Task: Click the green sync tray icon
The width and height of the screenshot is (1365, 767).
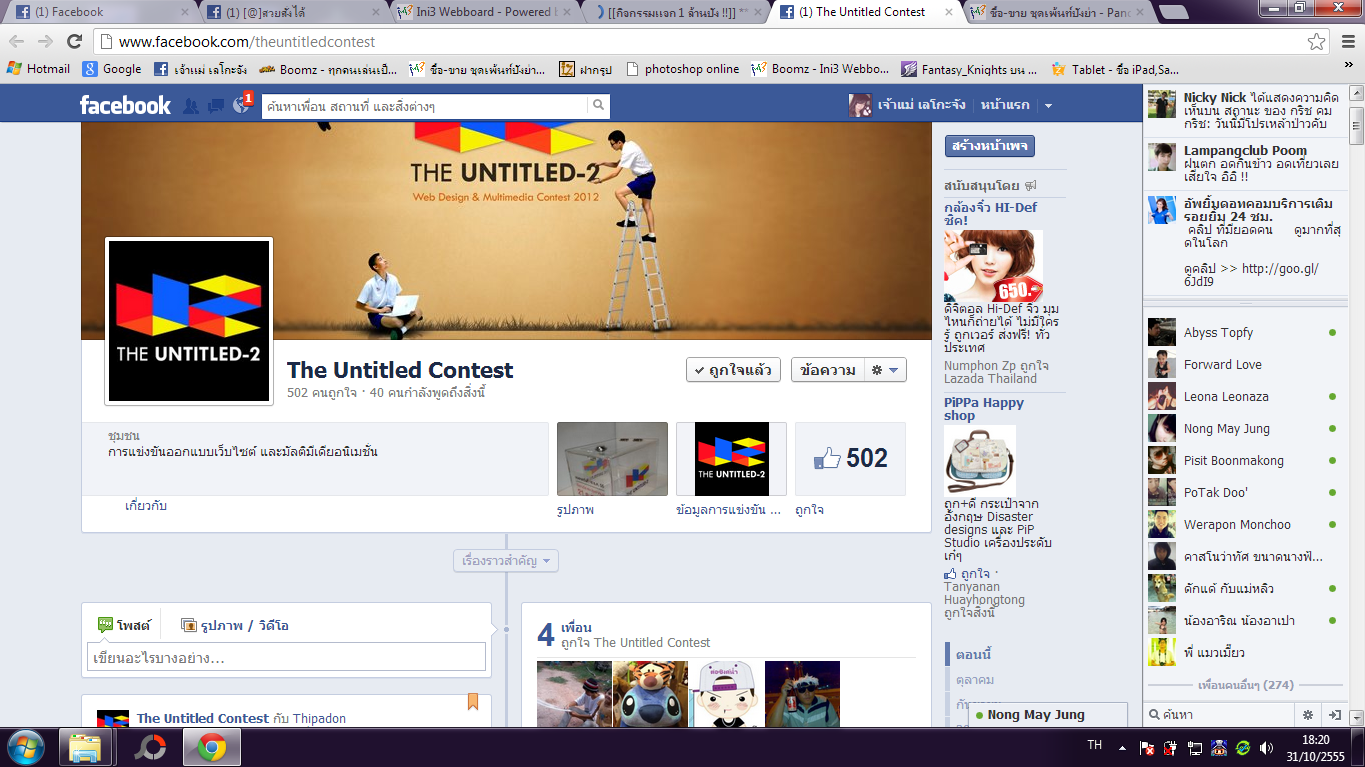Action: tap(1242, 747)
